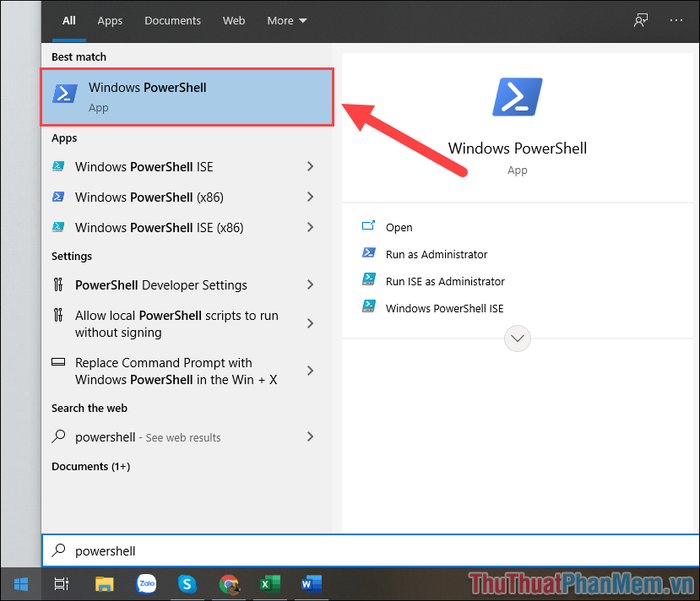700x601 pixels.
Task: Expand Windows PowerShell ISE result arrow
Action: 310,166
